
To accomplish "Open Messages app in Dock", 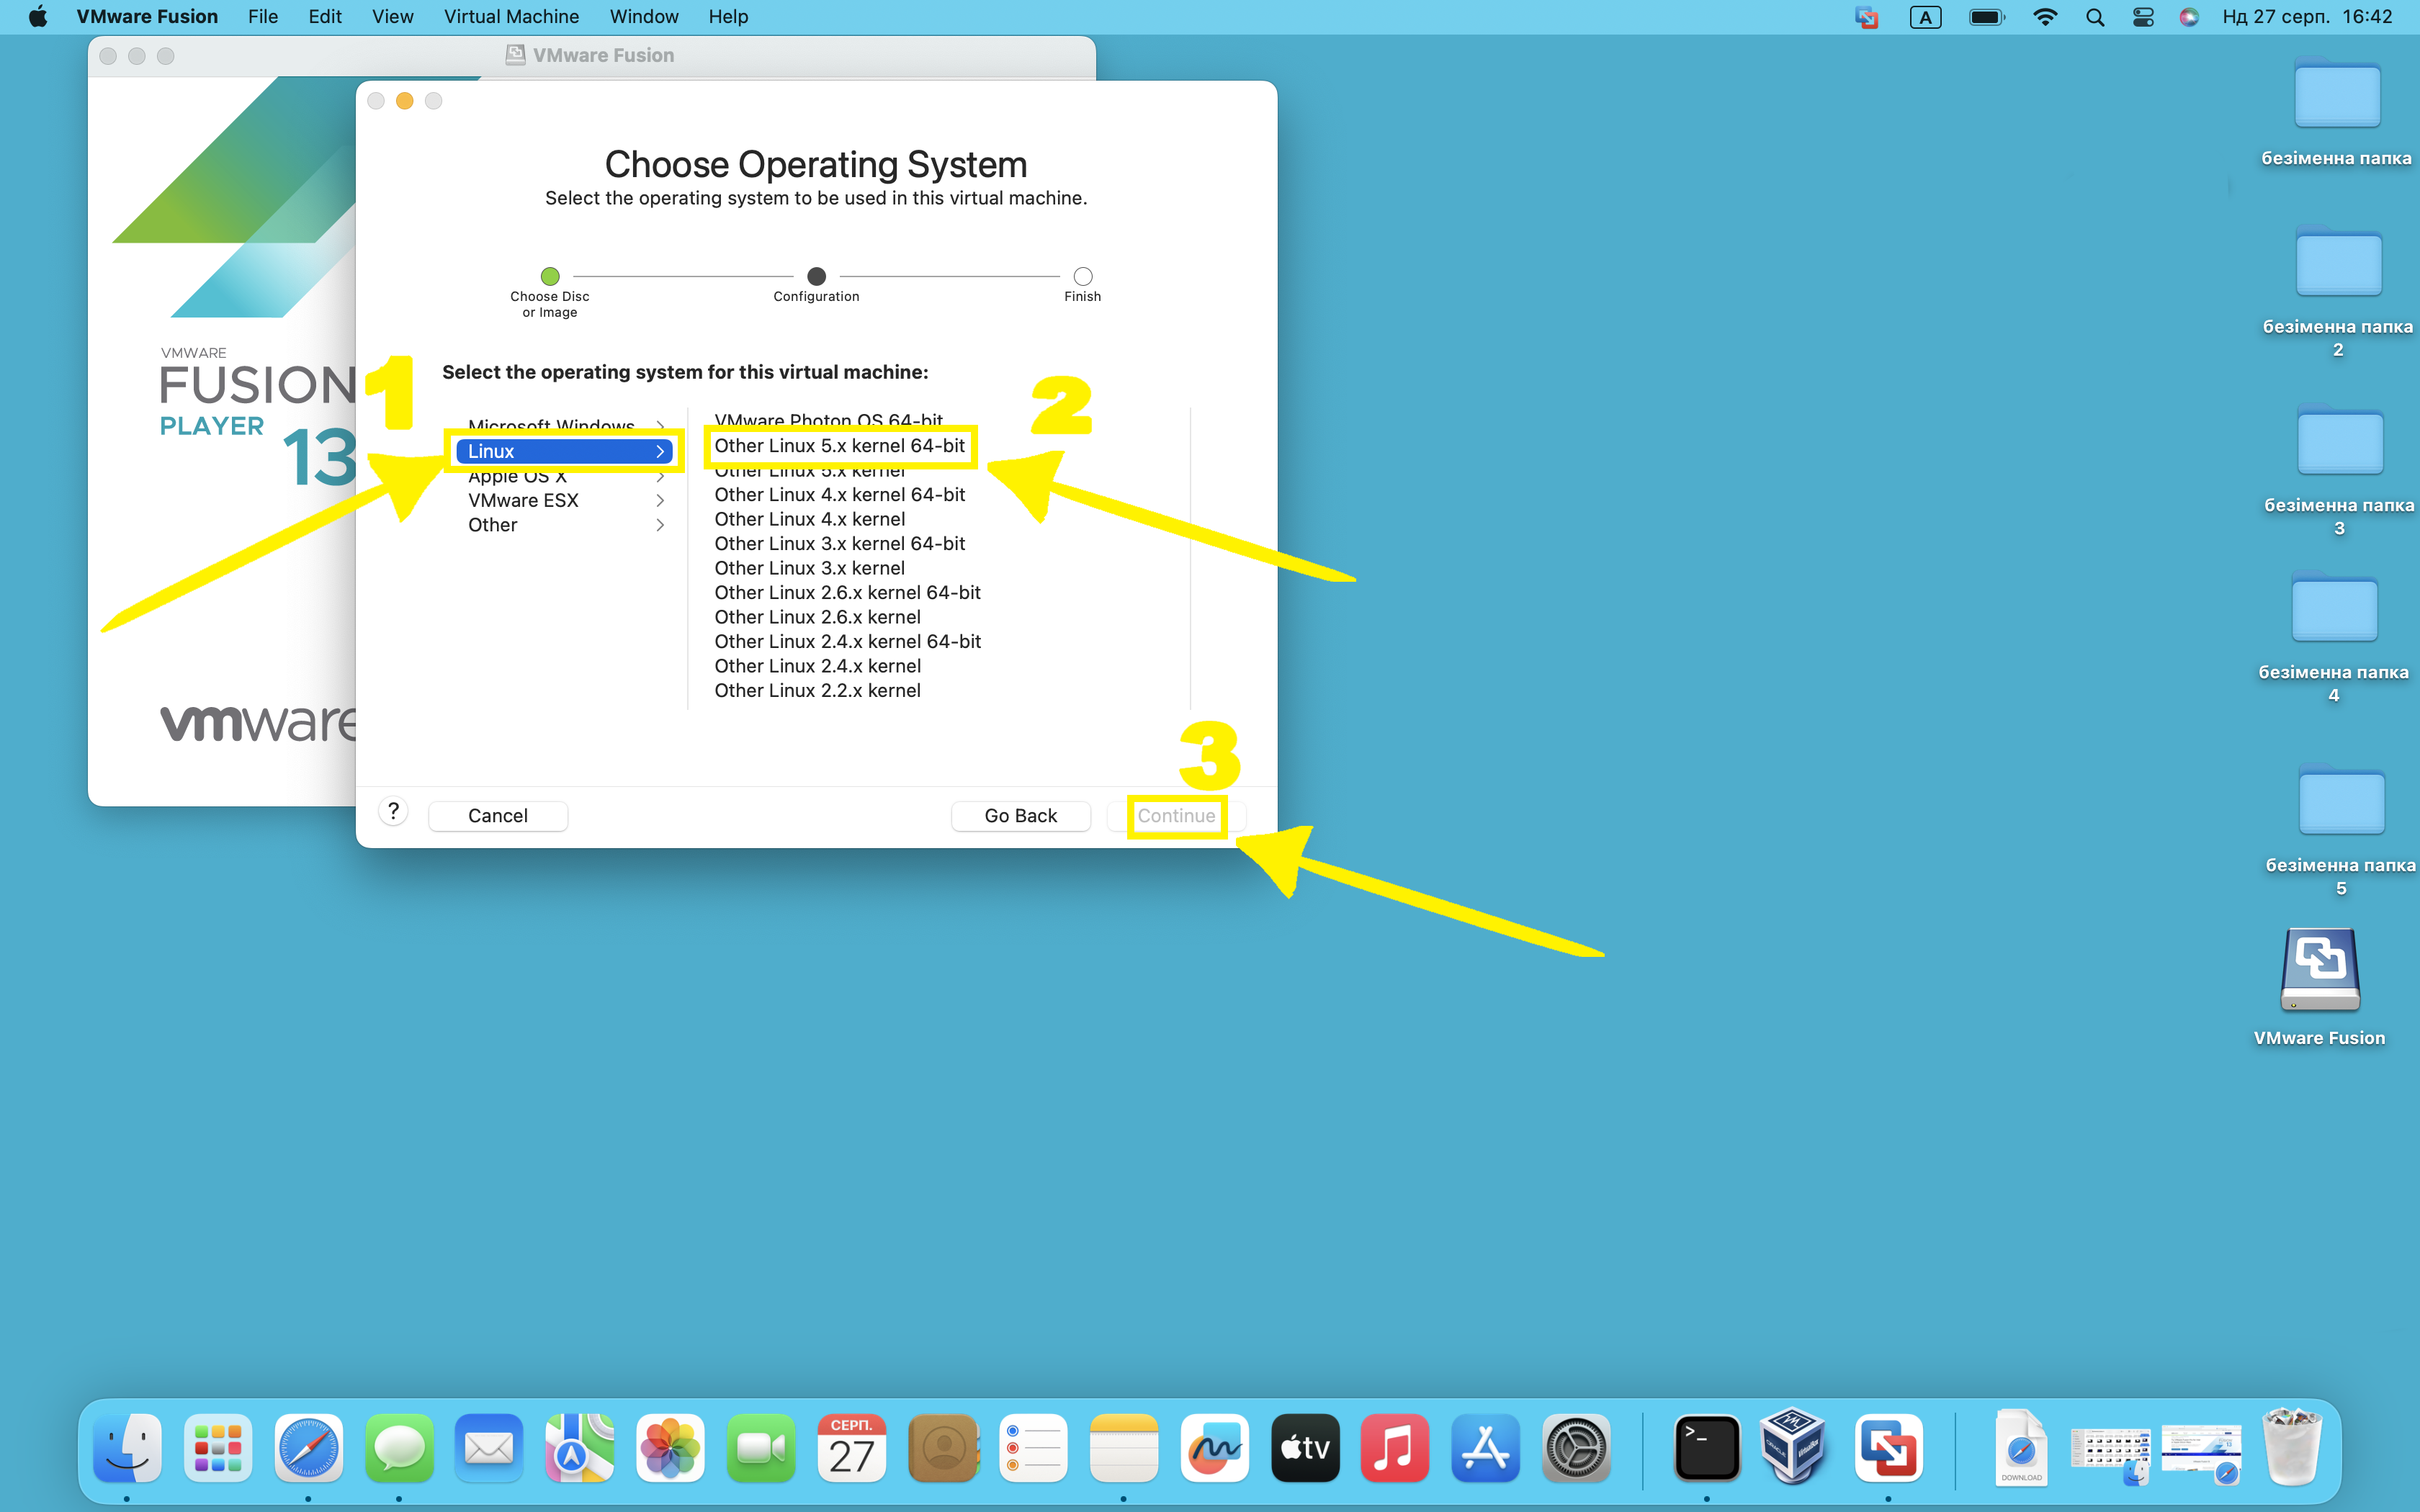I will 399,1447.
